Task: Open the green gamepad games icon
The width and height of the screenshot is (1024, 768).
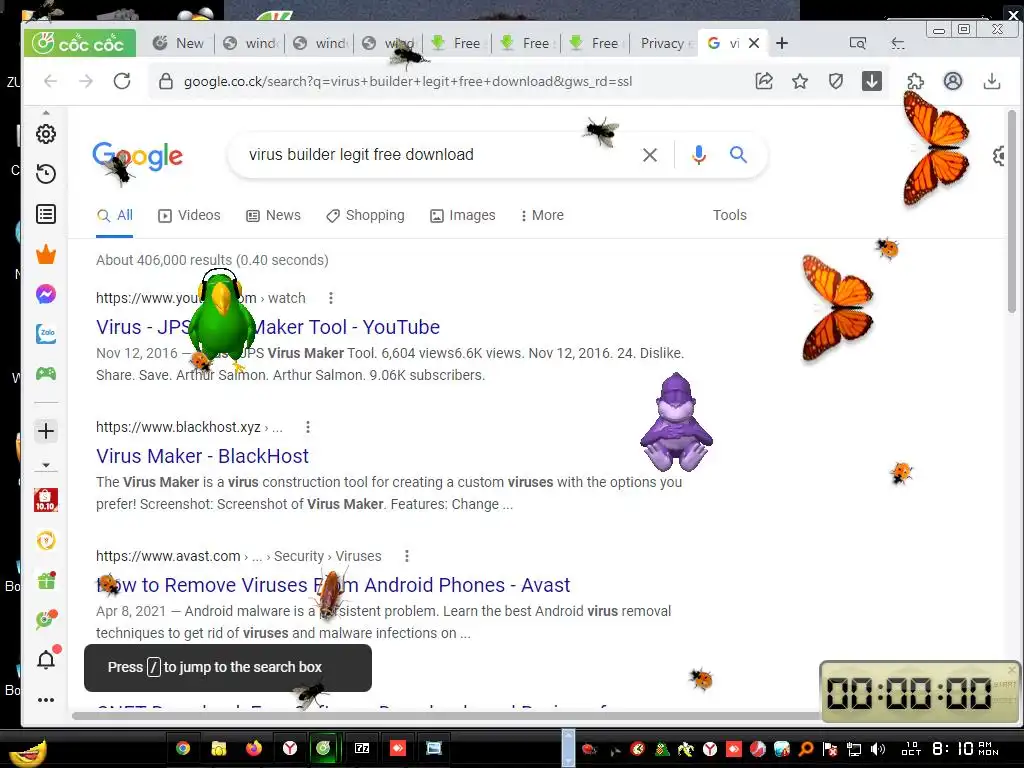Action: pos(46,374)
